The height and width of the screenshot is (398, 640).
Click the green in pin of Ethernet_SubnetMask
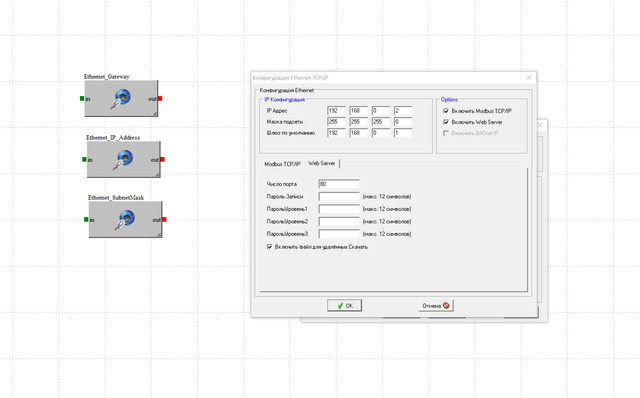86,220
